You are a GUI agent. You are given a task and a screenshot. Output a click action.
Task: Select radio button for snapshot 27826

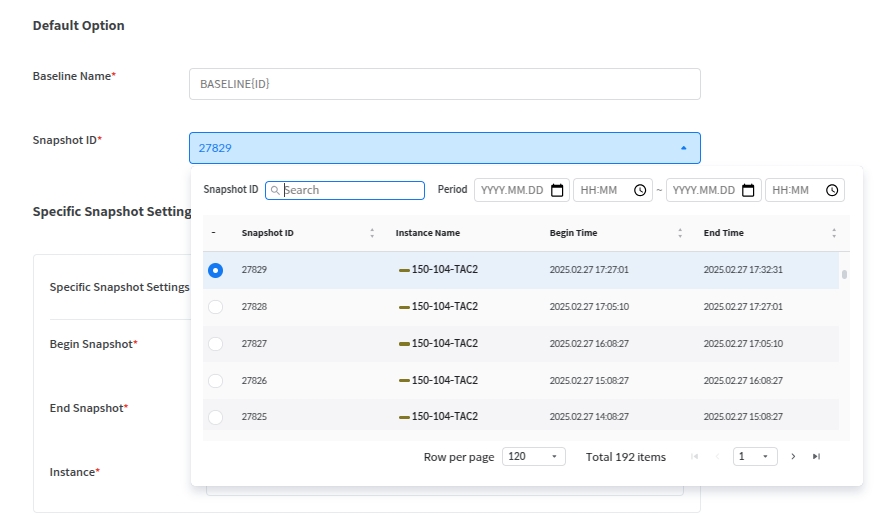click(215, 381)
